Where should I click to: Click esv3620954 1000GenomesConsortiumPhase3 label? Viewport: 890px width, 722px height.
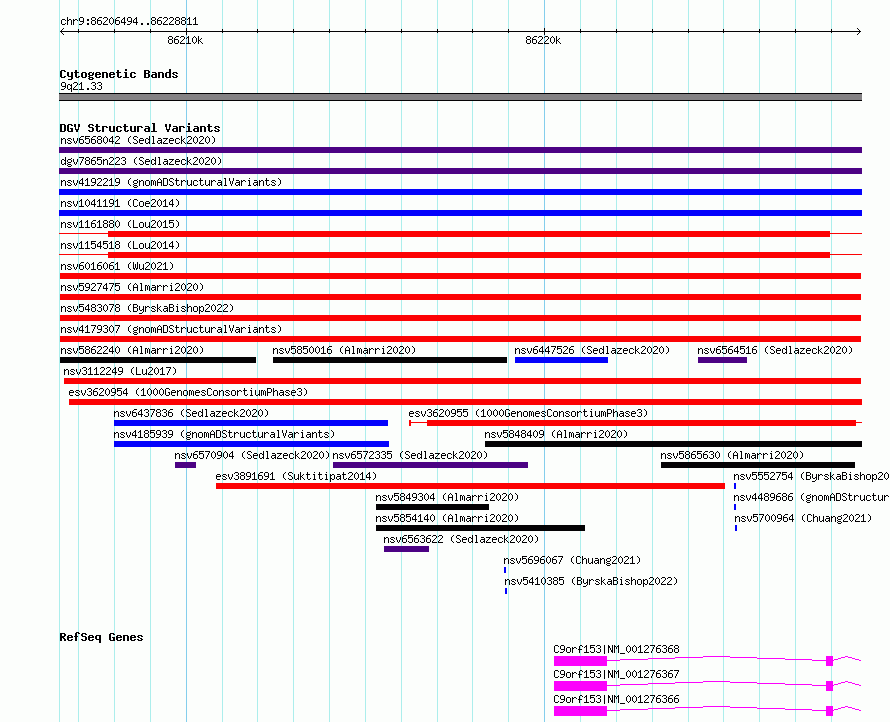(188, 392)
